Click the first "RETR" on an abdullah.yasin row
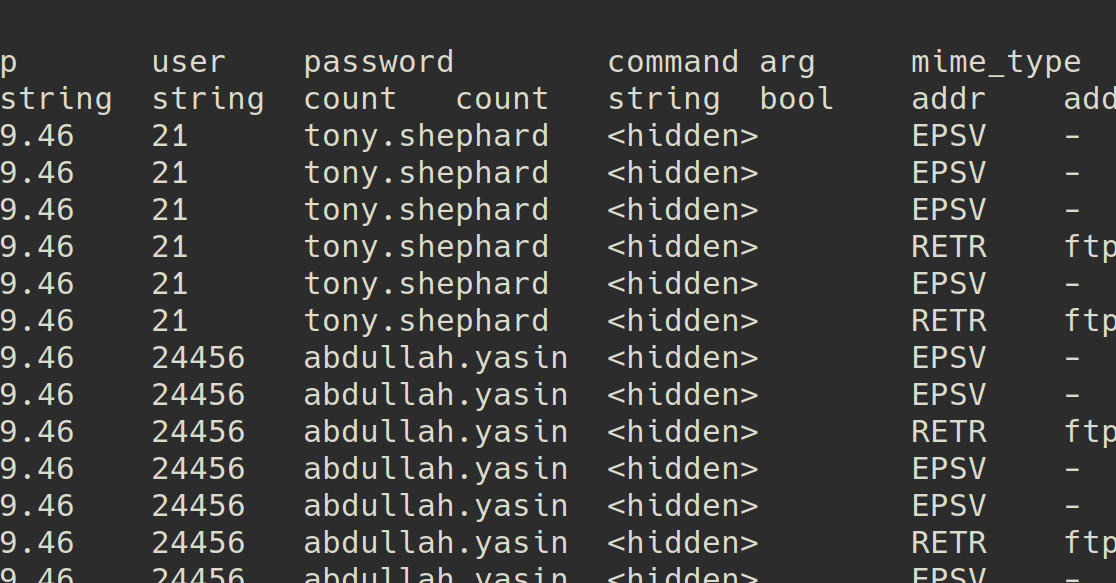 click(948, 432)
